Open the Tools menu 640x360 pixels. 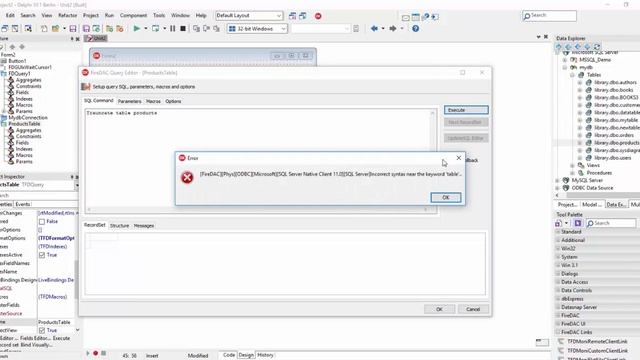pyautogui.click(x=159, y=16)
